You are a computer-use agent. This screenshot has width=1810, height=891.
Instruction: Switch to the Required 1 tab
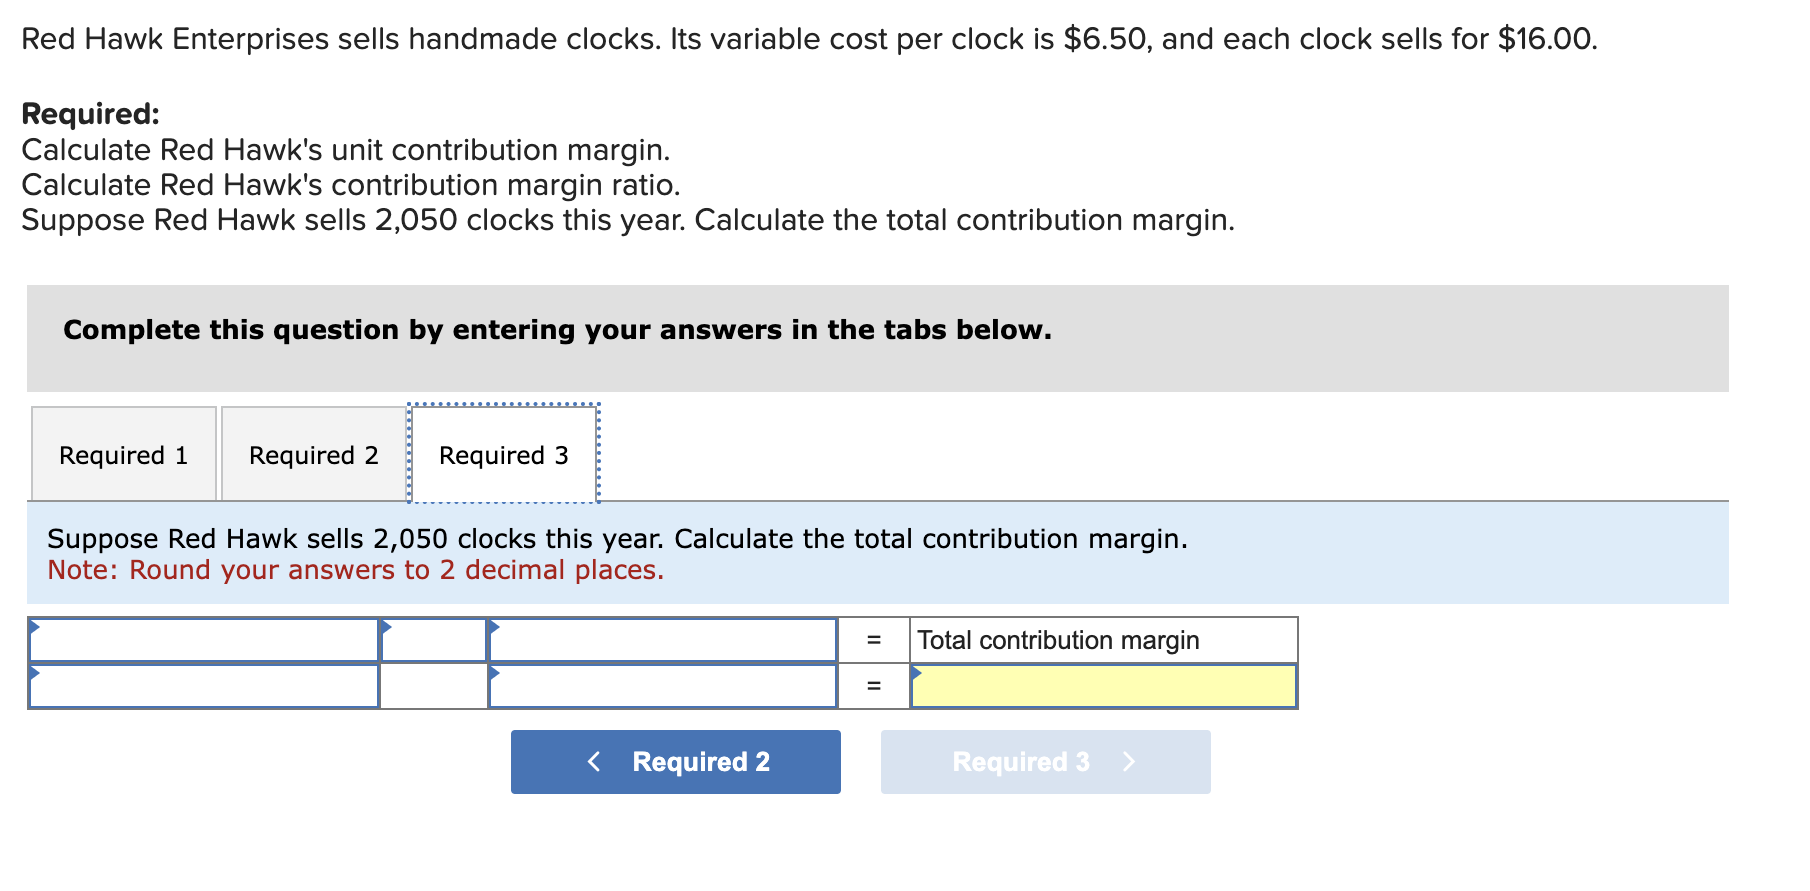[123, 455]
